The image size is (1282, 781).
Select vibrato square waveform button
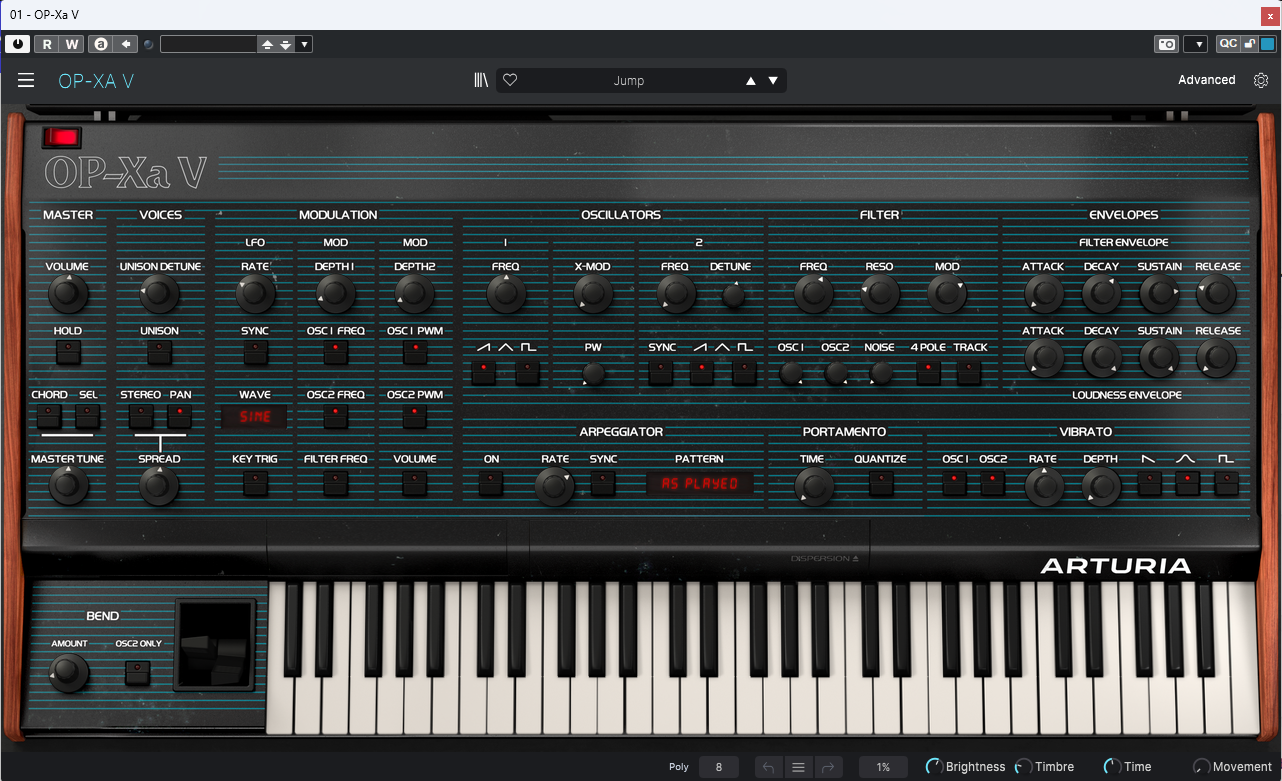1226,485
